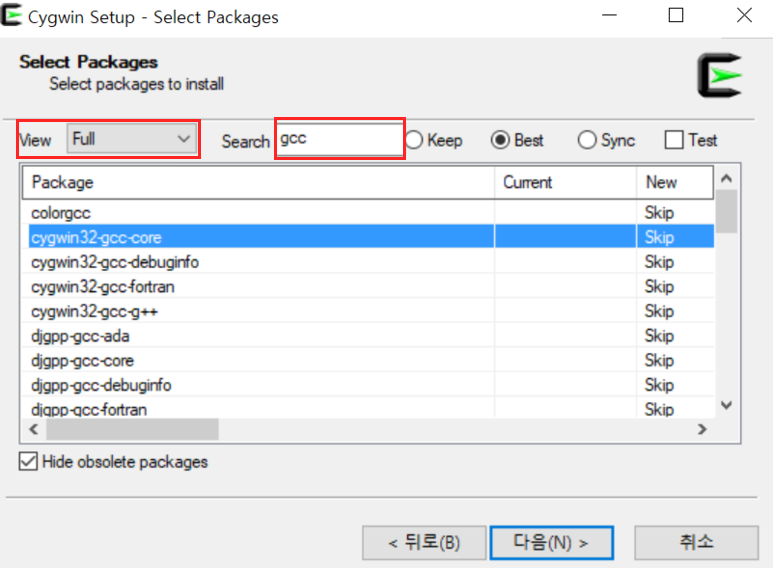Minimize the Cygwin Setup window
Screen dimensions: 773x568
coord(609,15)
